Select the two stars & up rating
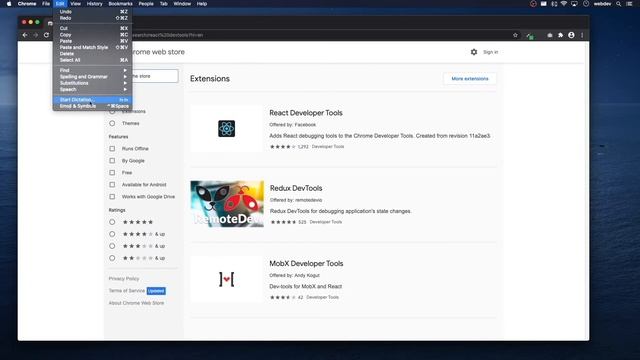This screenshot has height=360, width=640. pyautogui.click(x=112, y=258)
